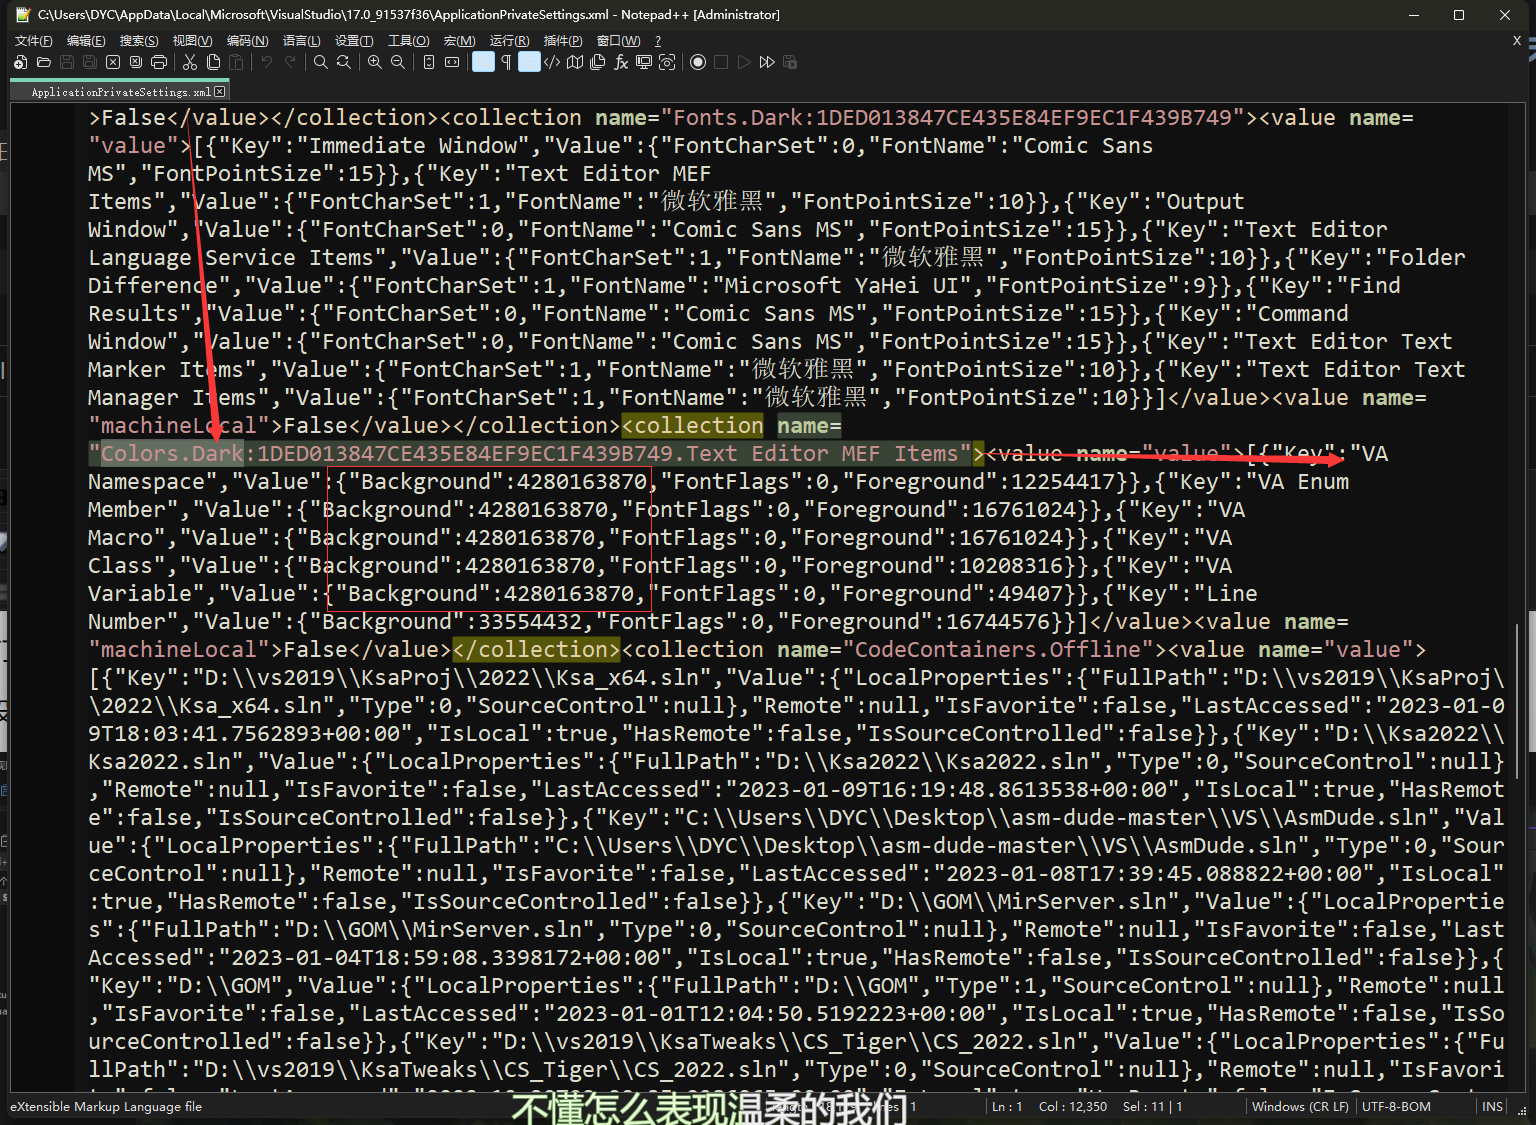Click the highlighted closing </collection> tag

tap(537, 650)
